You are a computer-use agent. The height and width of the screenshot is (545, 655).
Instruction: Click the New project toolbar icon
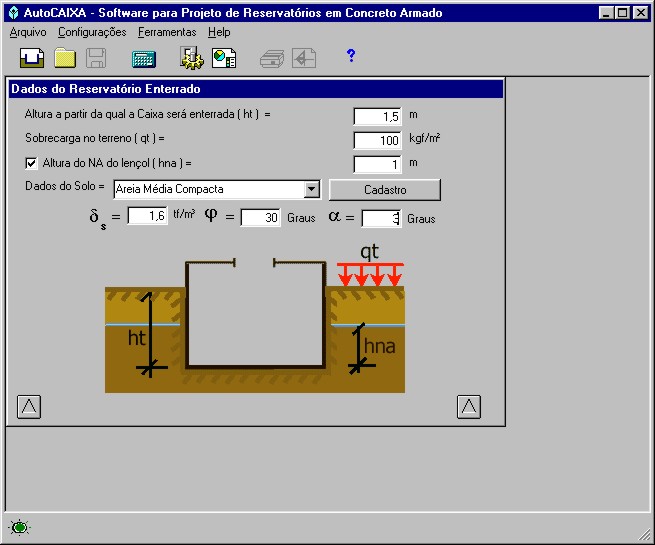(32, 58)
